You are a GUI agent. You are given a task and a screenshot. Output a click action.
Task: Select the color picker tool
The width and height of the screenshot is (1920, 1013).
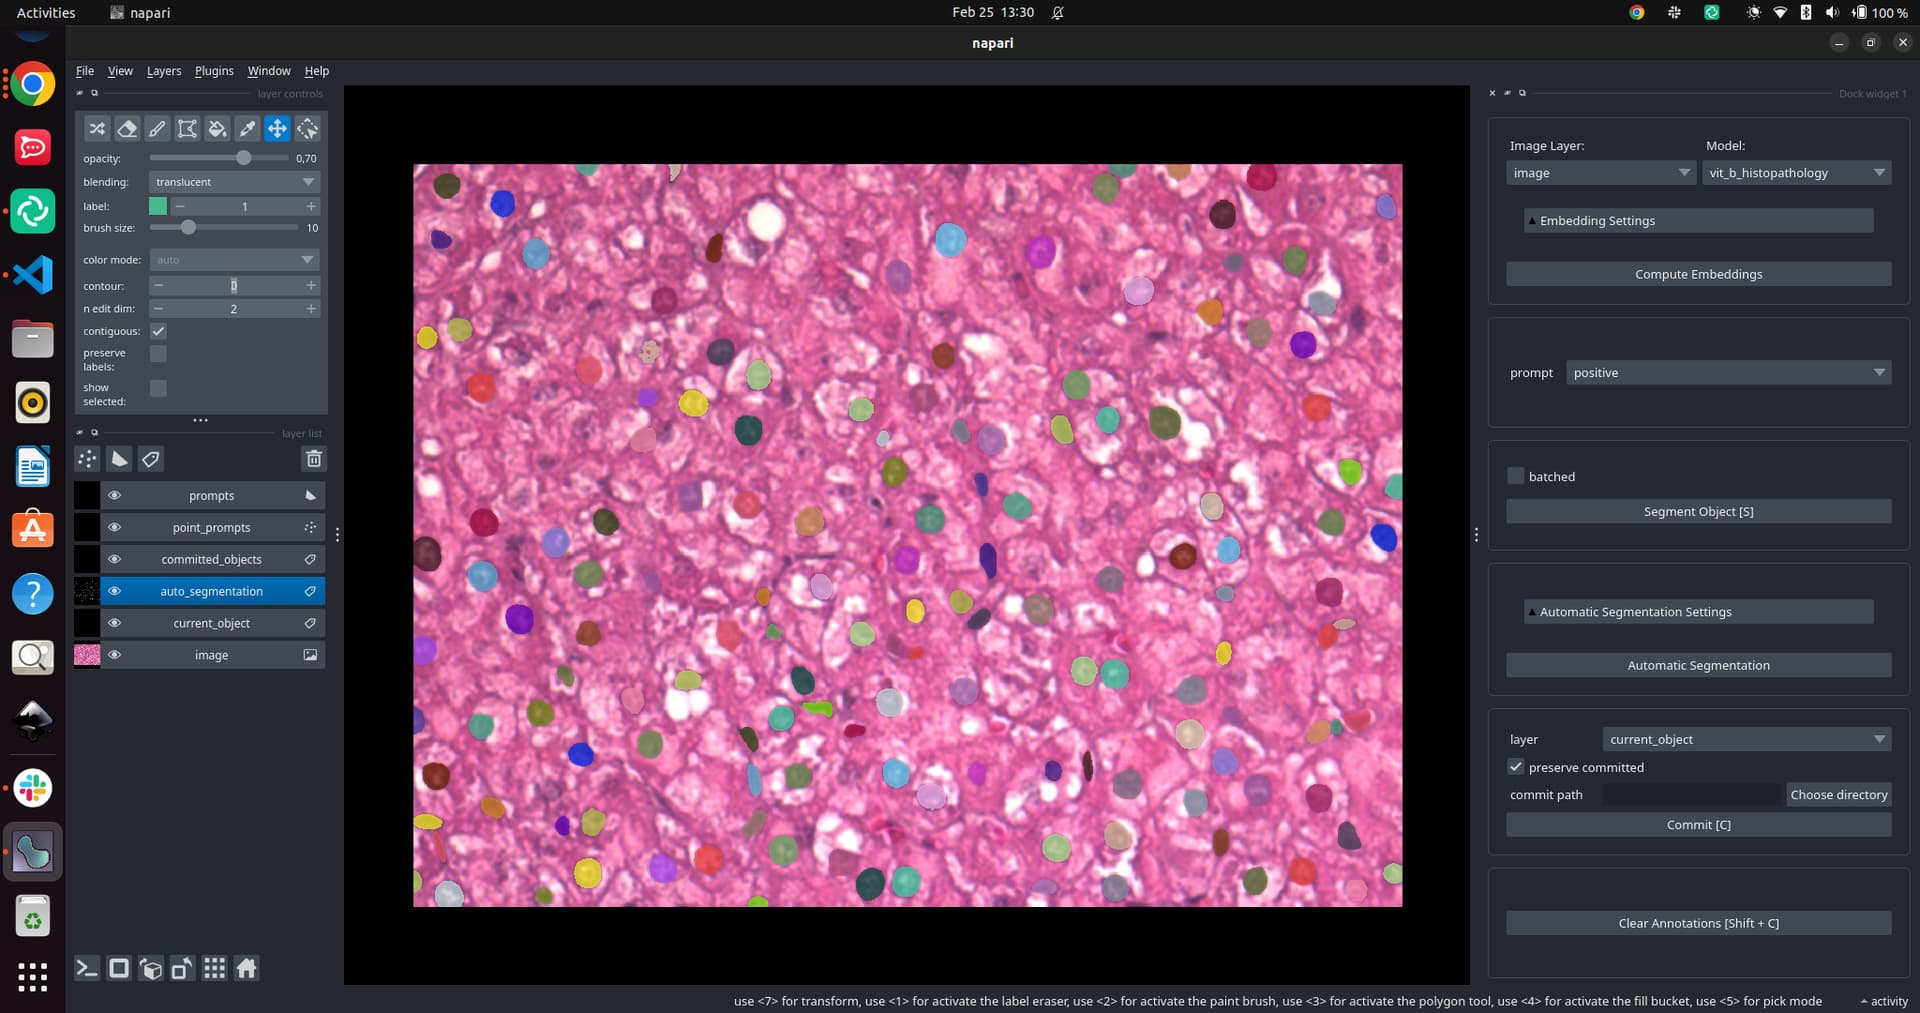click(247, 128)
